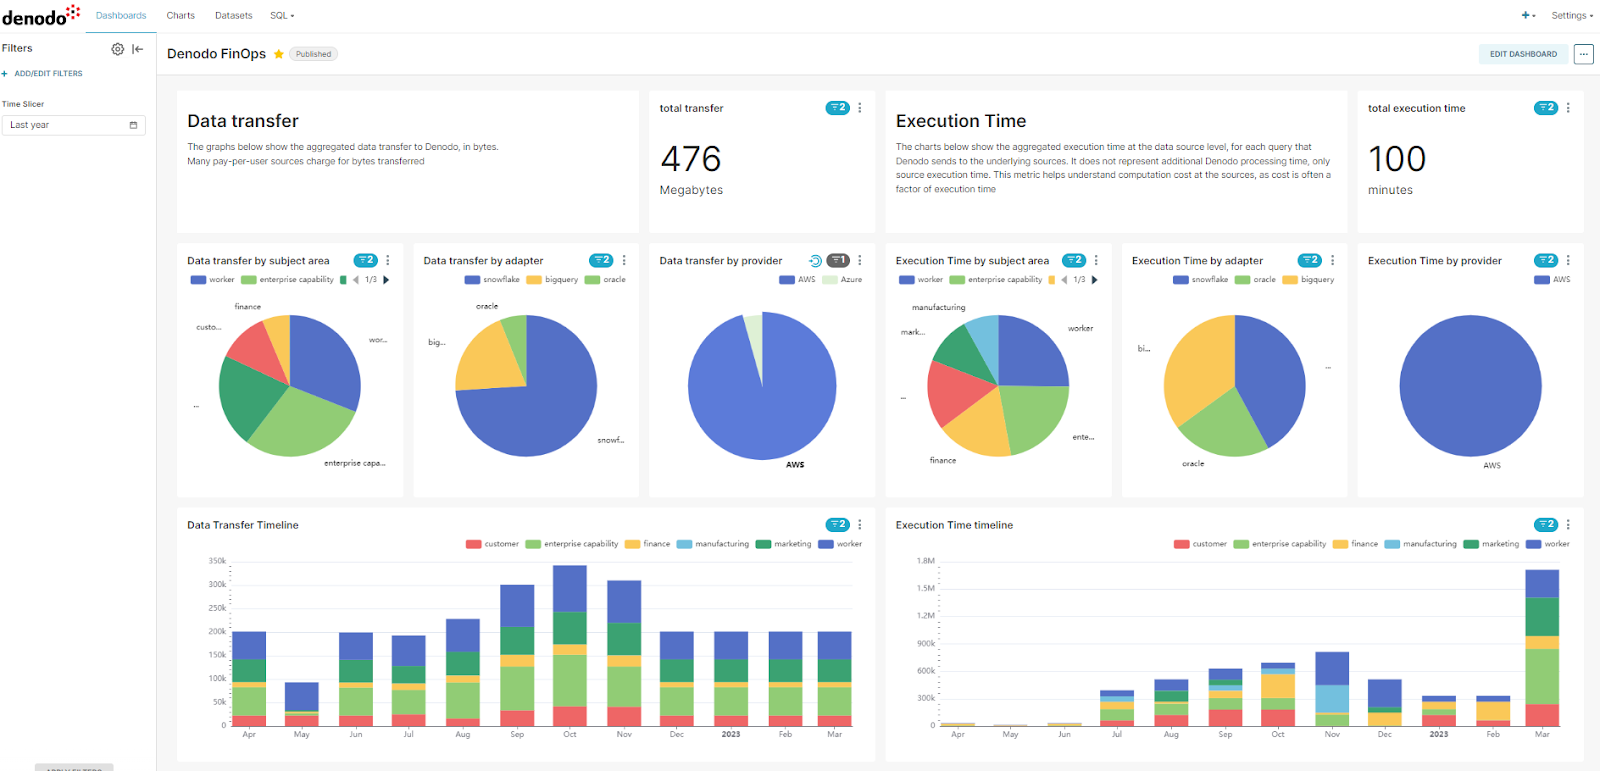Previous legend page on Execution Time by subject area
This screenshot has height=771, width=1600.
pyautogui.click(x=1064, y=280)
